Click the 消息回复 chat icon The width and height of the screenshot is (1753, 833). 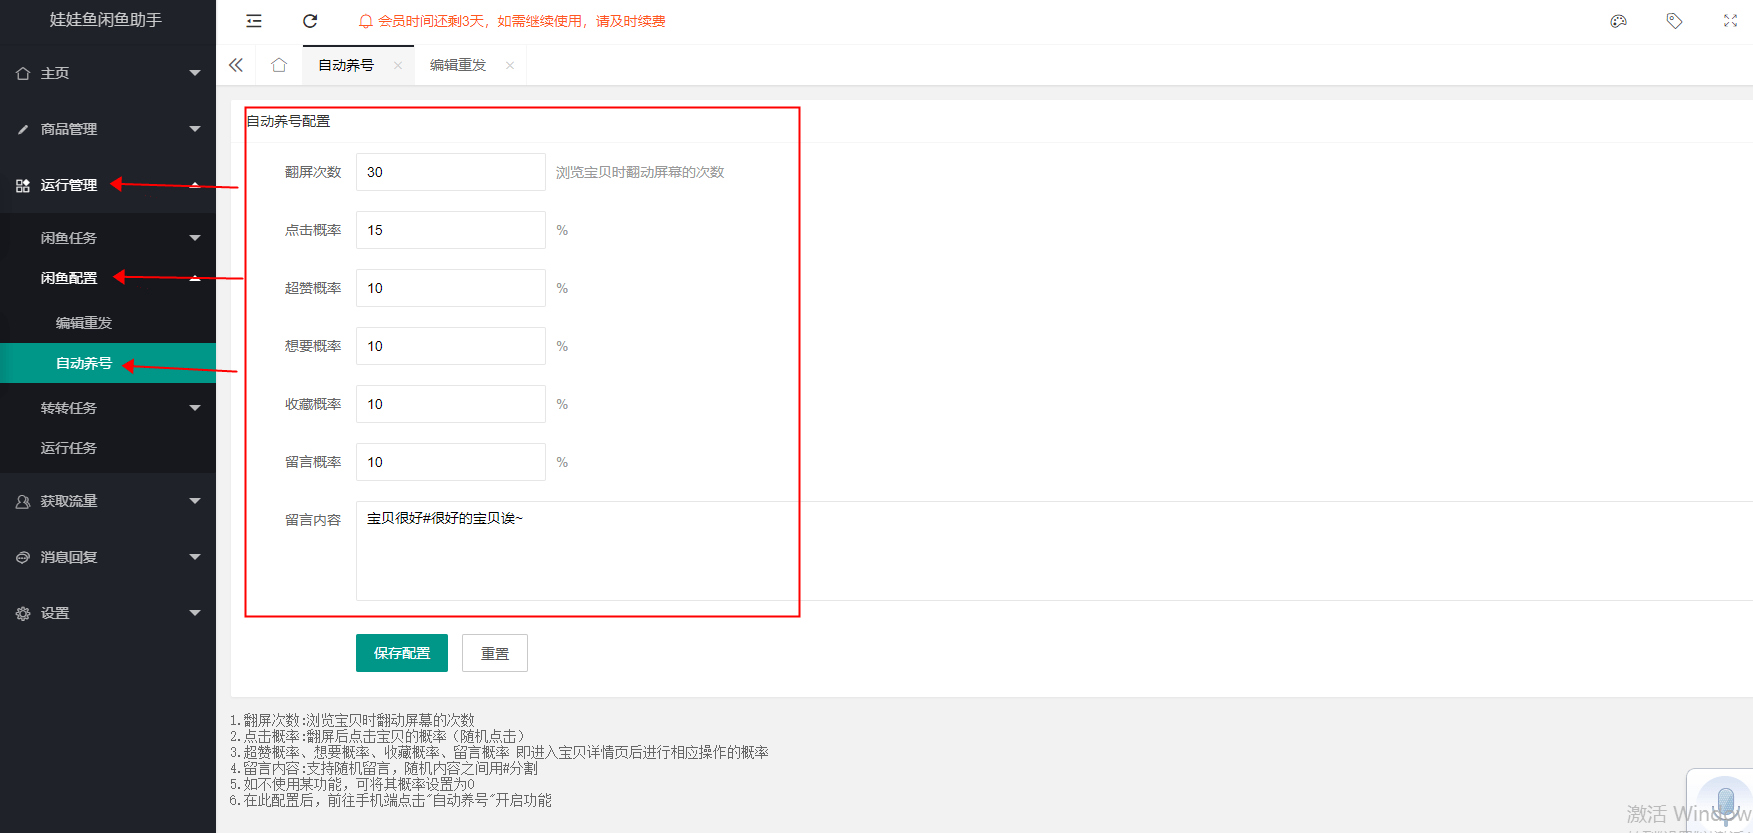(23, 557)
